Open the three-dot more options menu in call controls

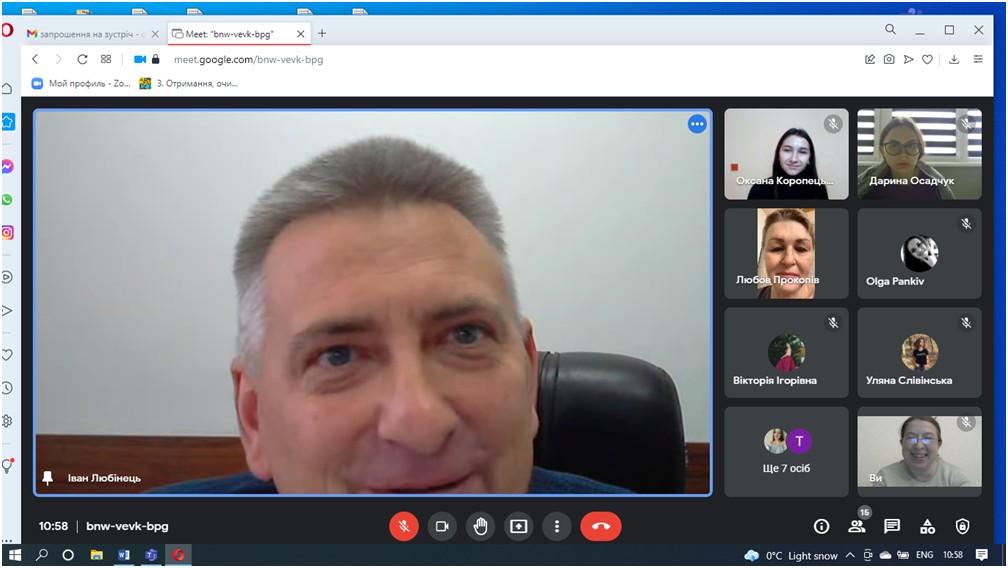click(x=556, y=526)
